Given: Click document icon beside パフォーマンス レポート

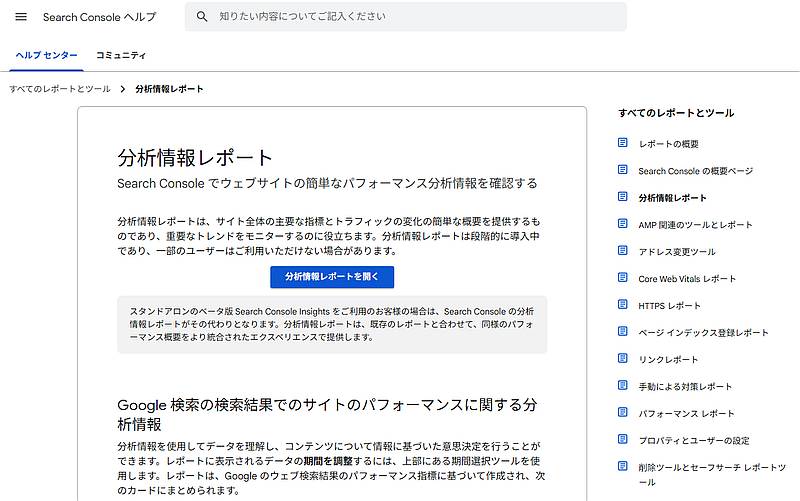Looking at the screenshot, I should click(622, 413).
